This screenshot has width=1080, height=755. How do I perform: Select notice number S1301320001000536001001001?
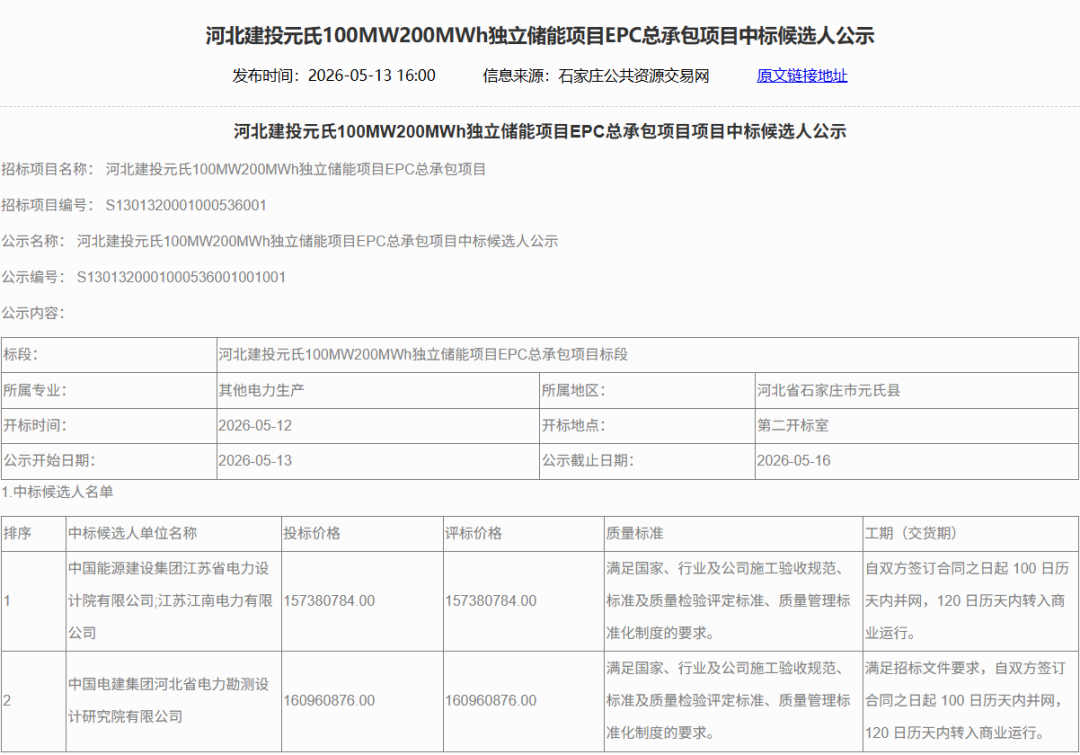coord(181,277)
